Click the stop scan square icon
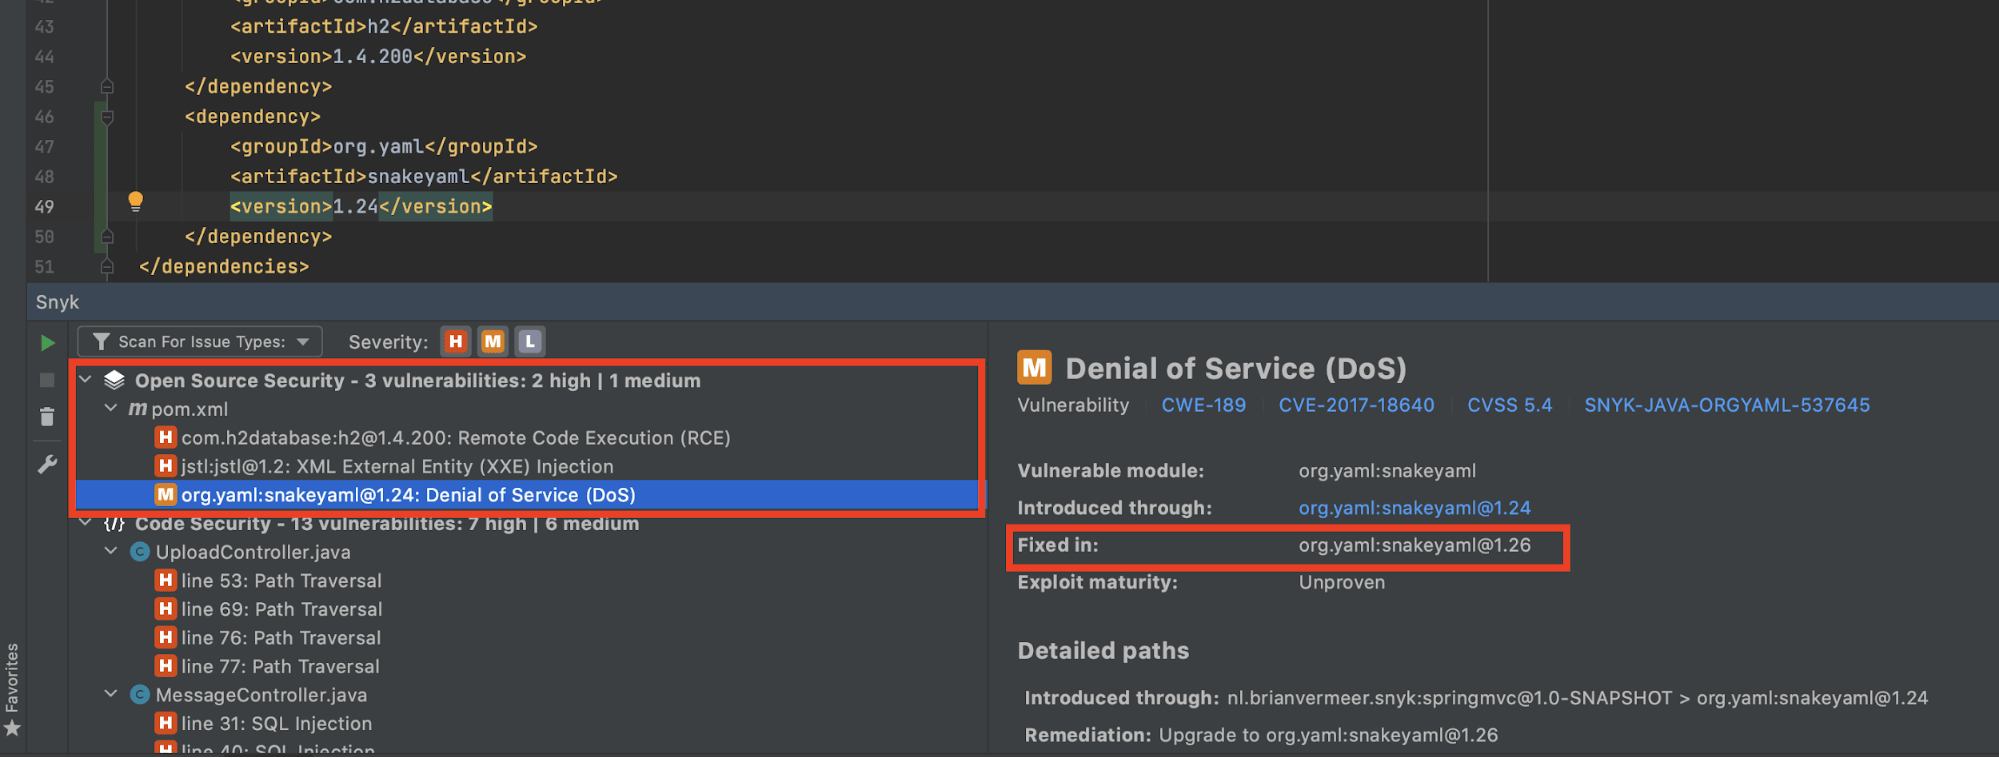 47,380
